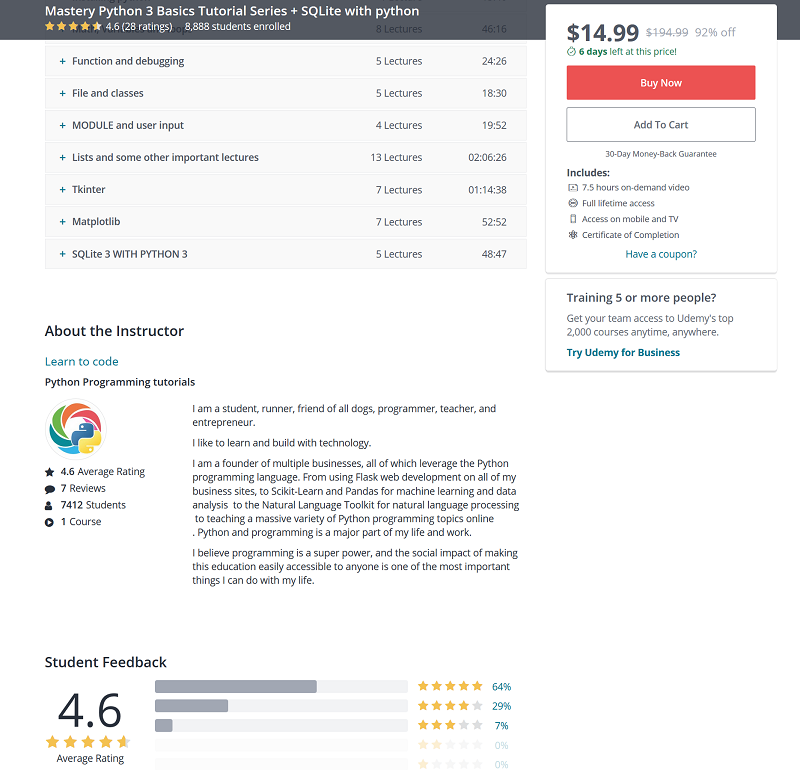Click the students person icon
The height and width of the screenshot is (770, 800).
point(50,505)
